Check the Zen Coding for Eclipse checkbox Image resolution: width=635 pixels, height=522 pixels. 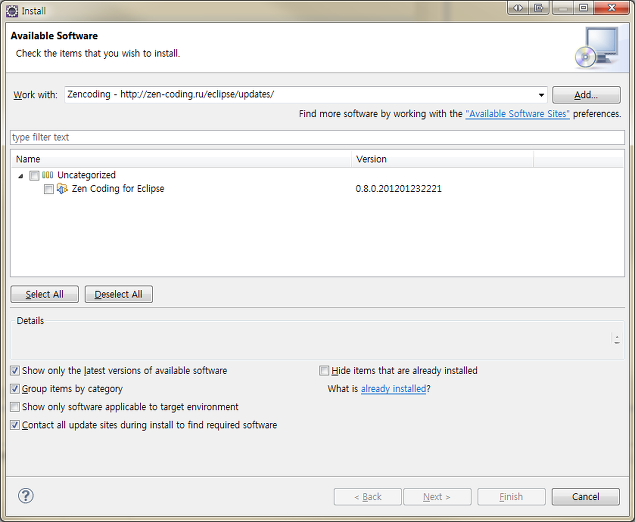coord(49,189)
